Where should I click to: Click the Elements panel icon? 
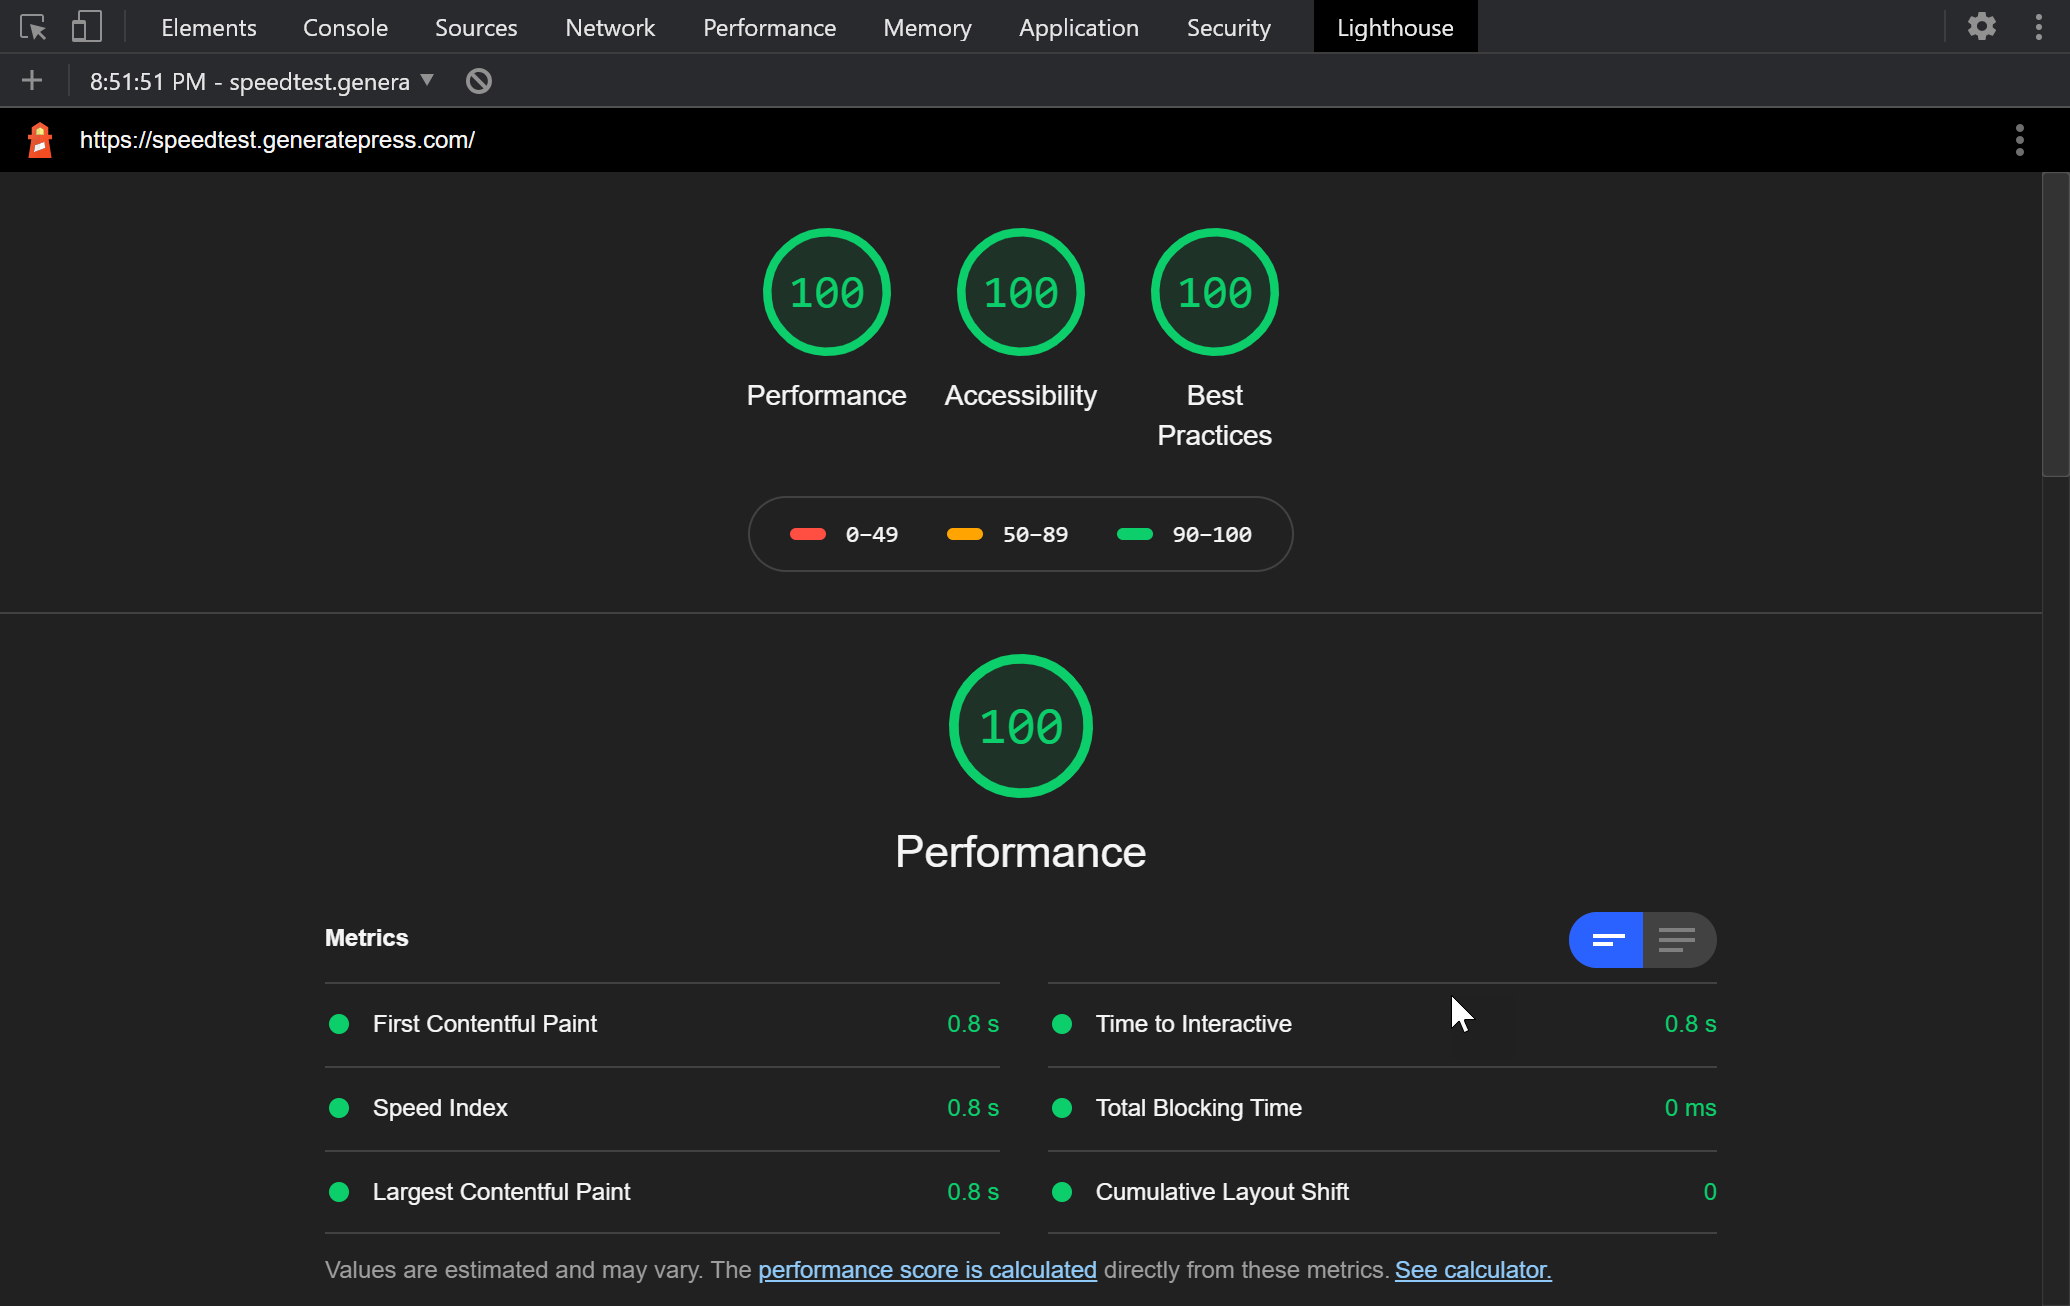(209, 26)
